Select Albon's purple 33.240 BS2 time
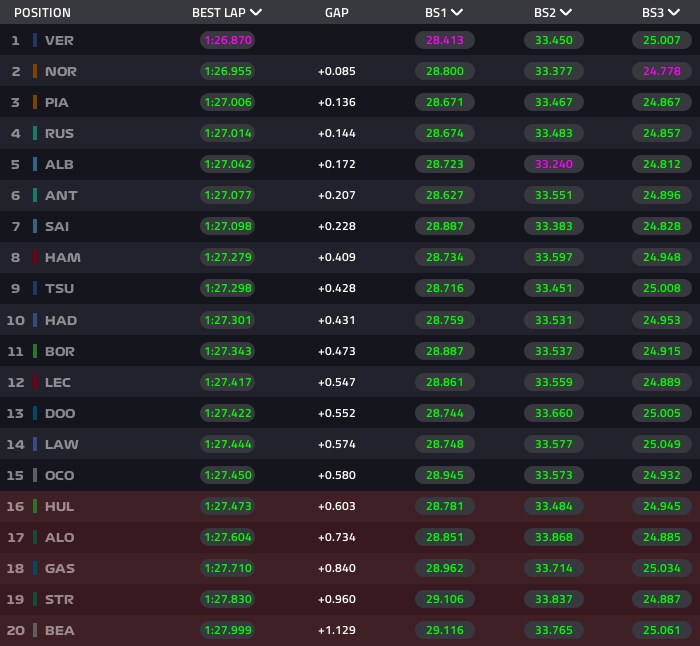 (554, 164)
